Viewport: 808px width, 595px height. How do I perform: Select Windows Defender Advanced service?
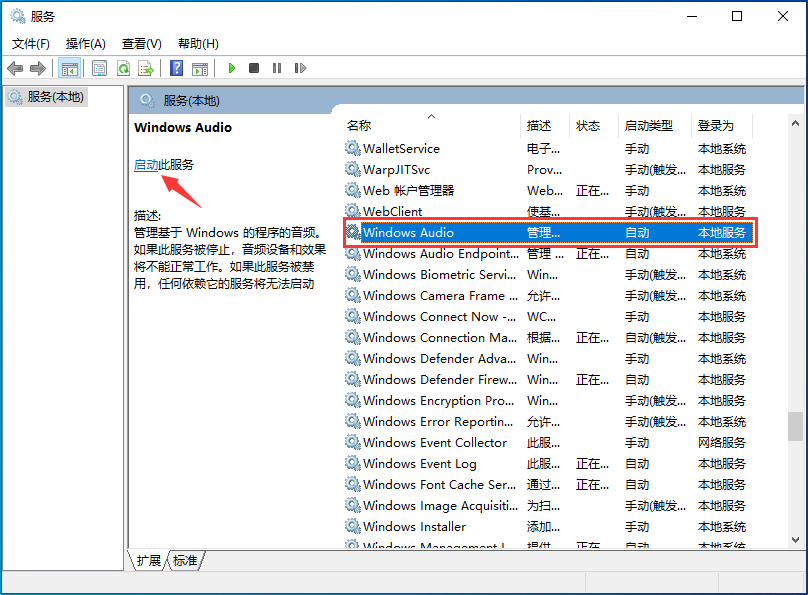click(440, 359)
